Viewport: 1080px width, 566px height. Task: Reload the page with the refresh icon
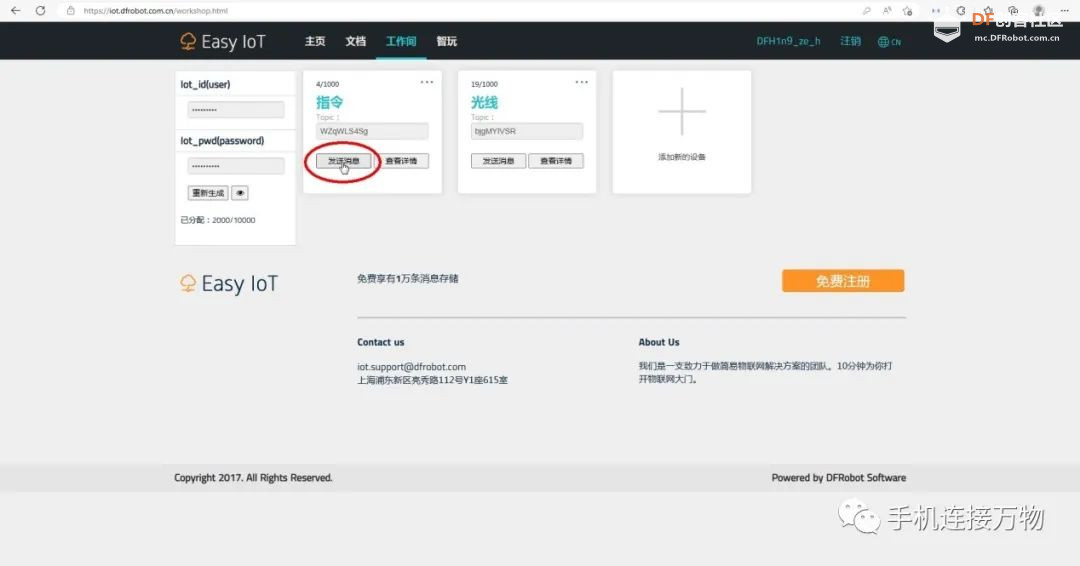pos(41,11)
